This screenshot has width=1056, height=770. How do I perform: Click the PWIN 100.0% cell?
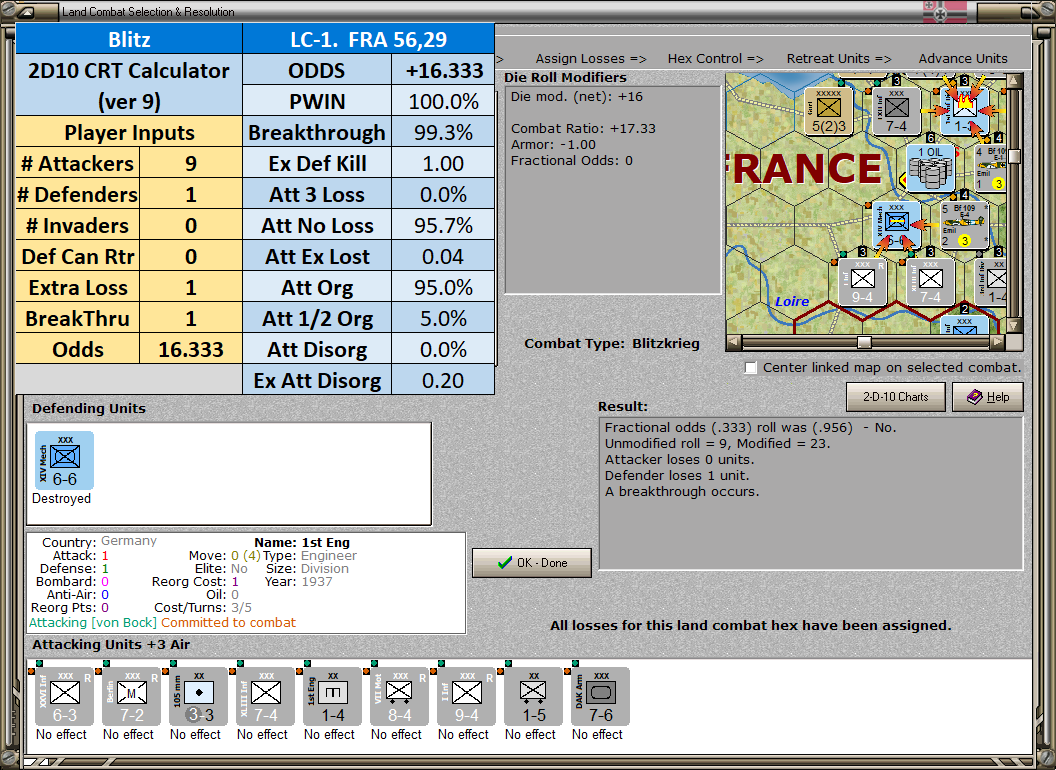tap(443, 102)
